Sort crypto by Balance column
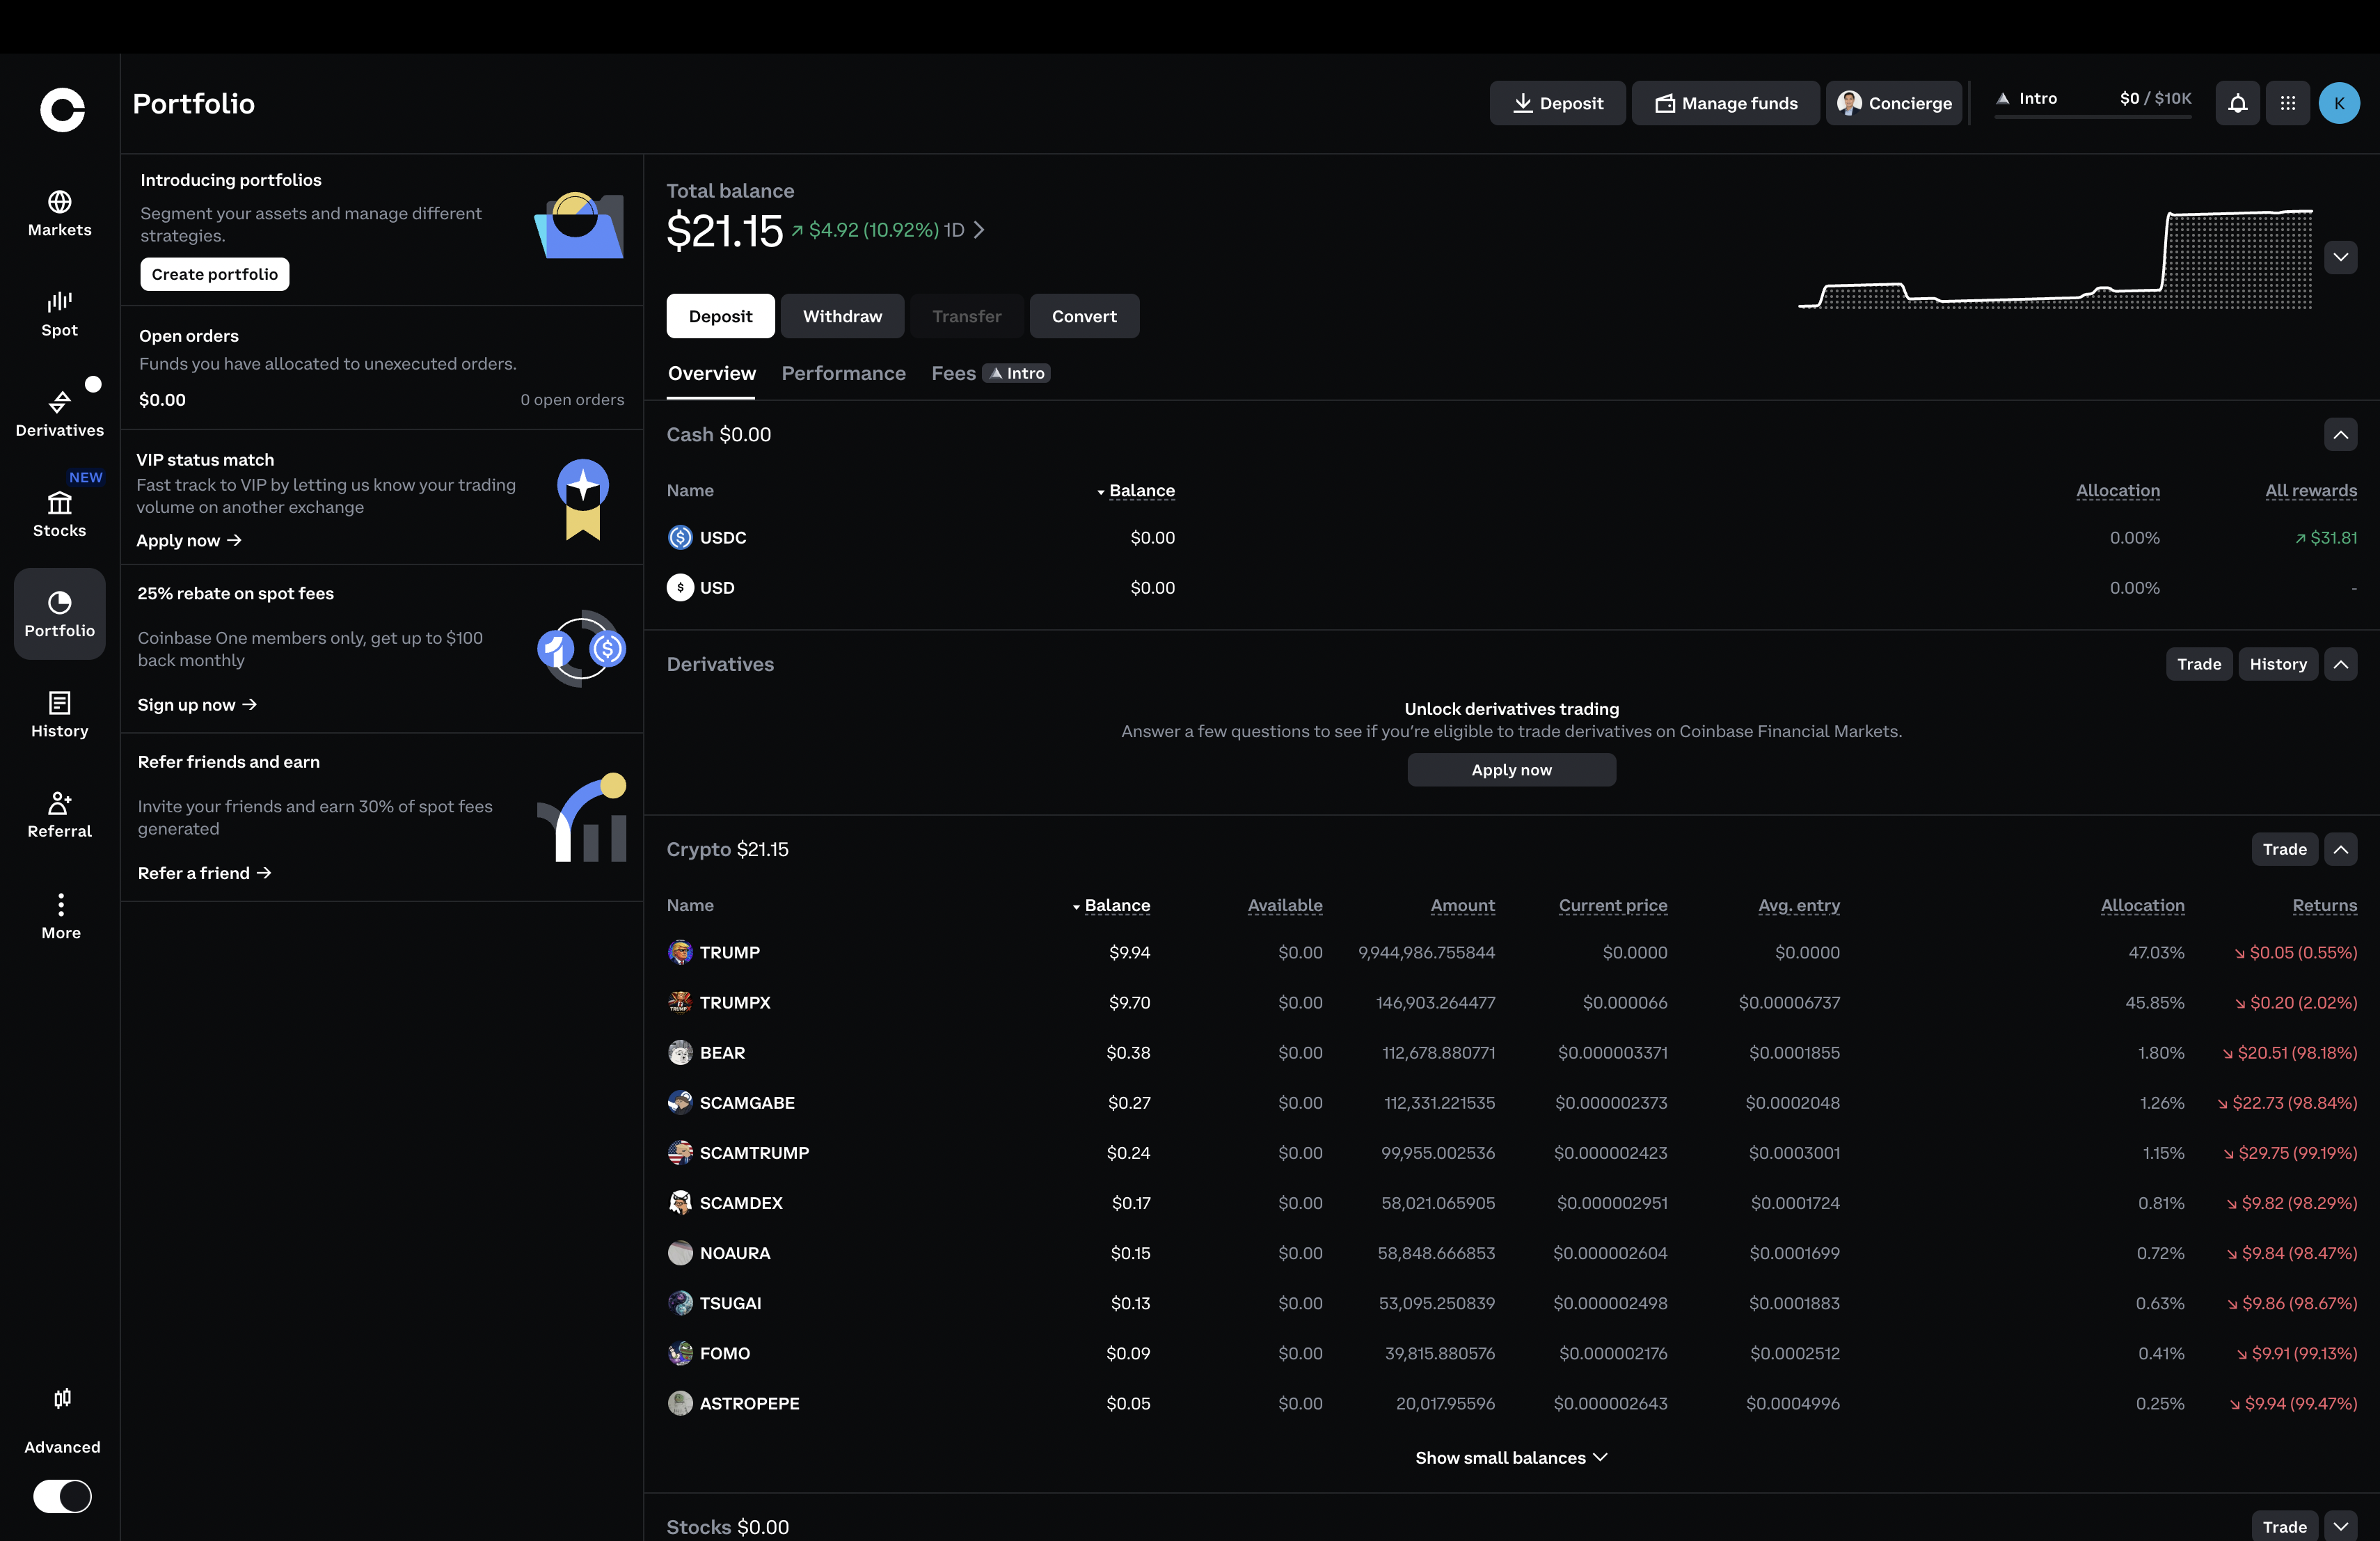The height and width of the screenshot is (1541, 2380). coord(1111,905)
